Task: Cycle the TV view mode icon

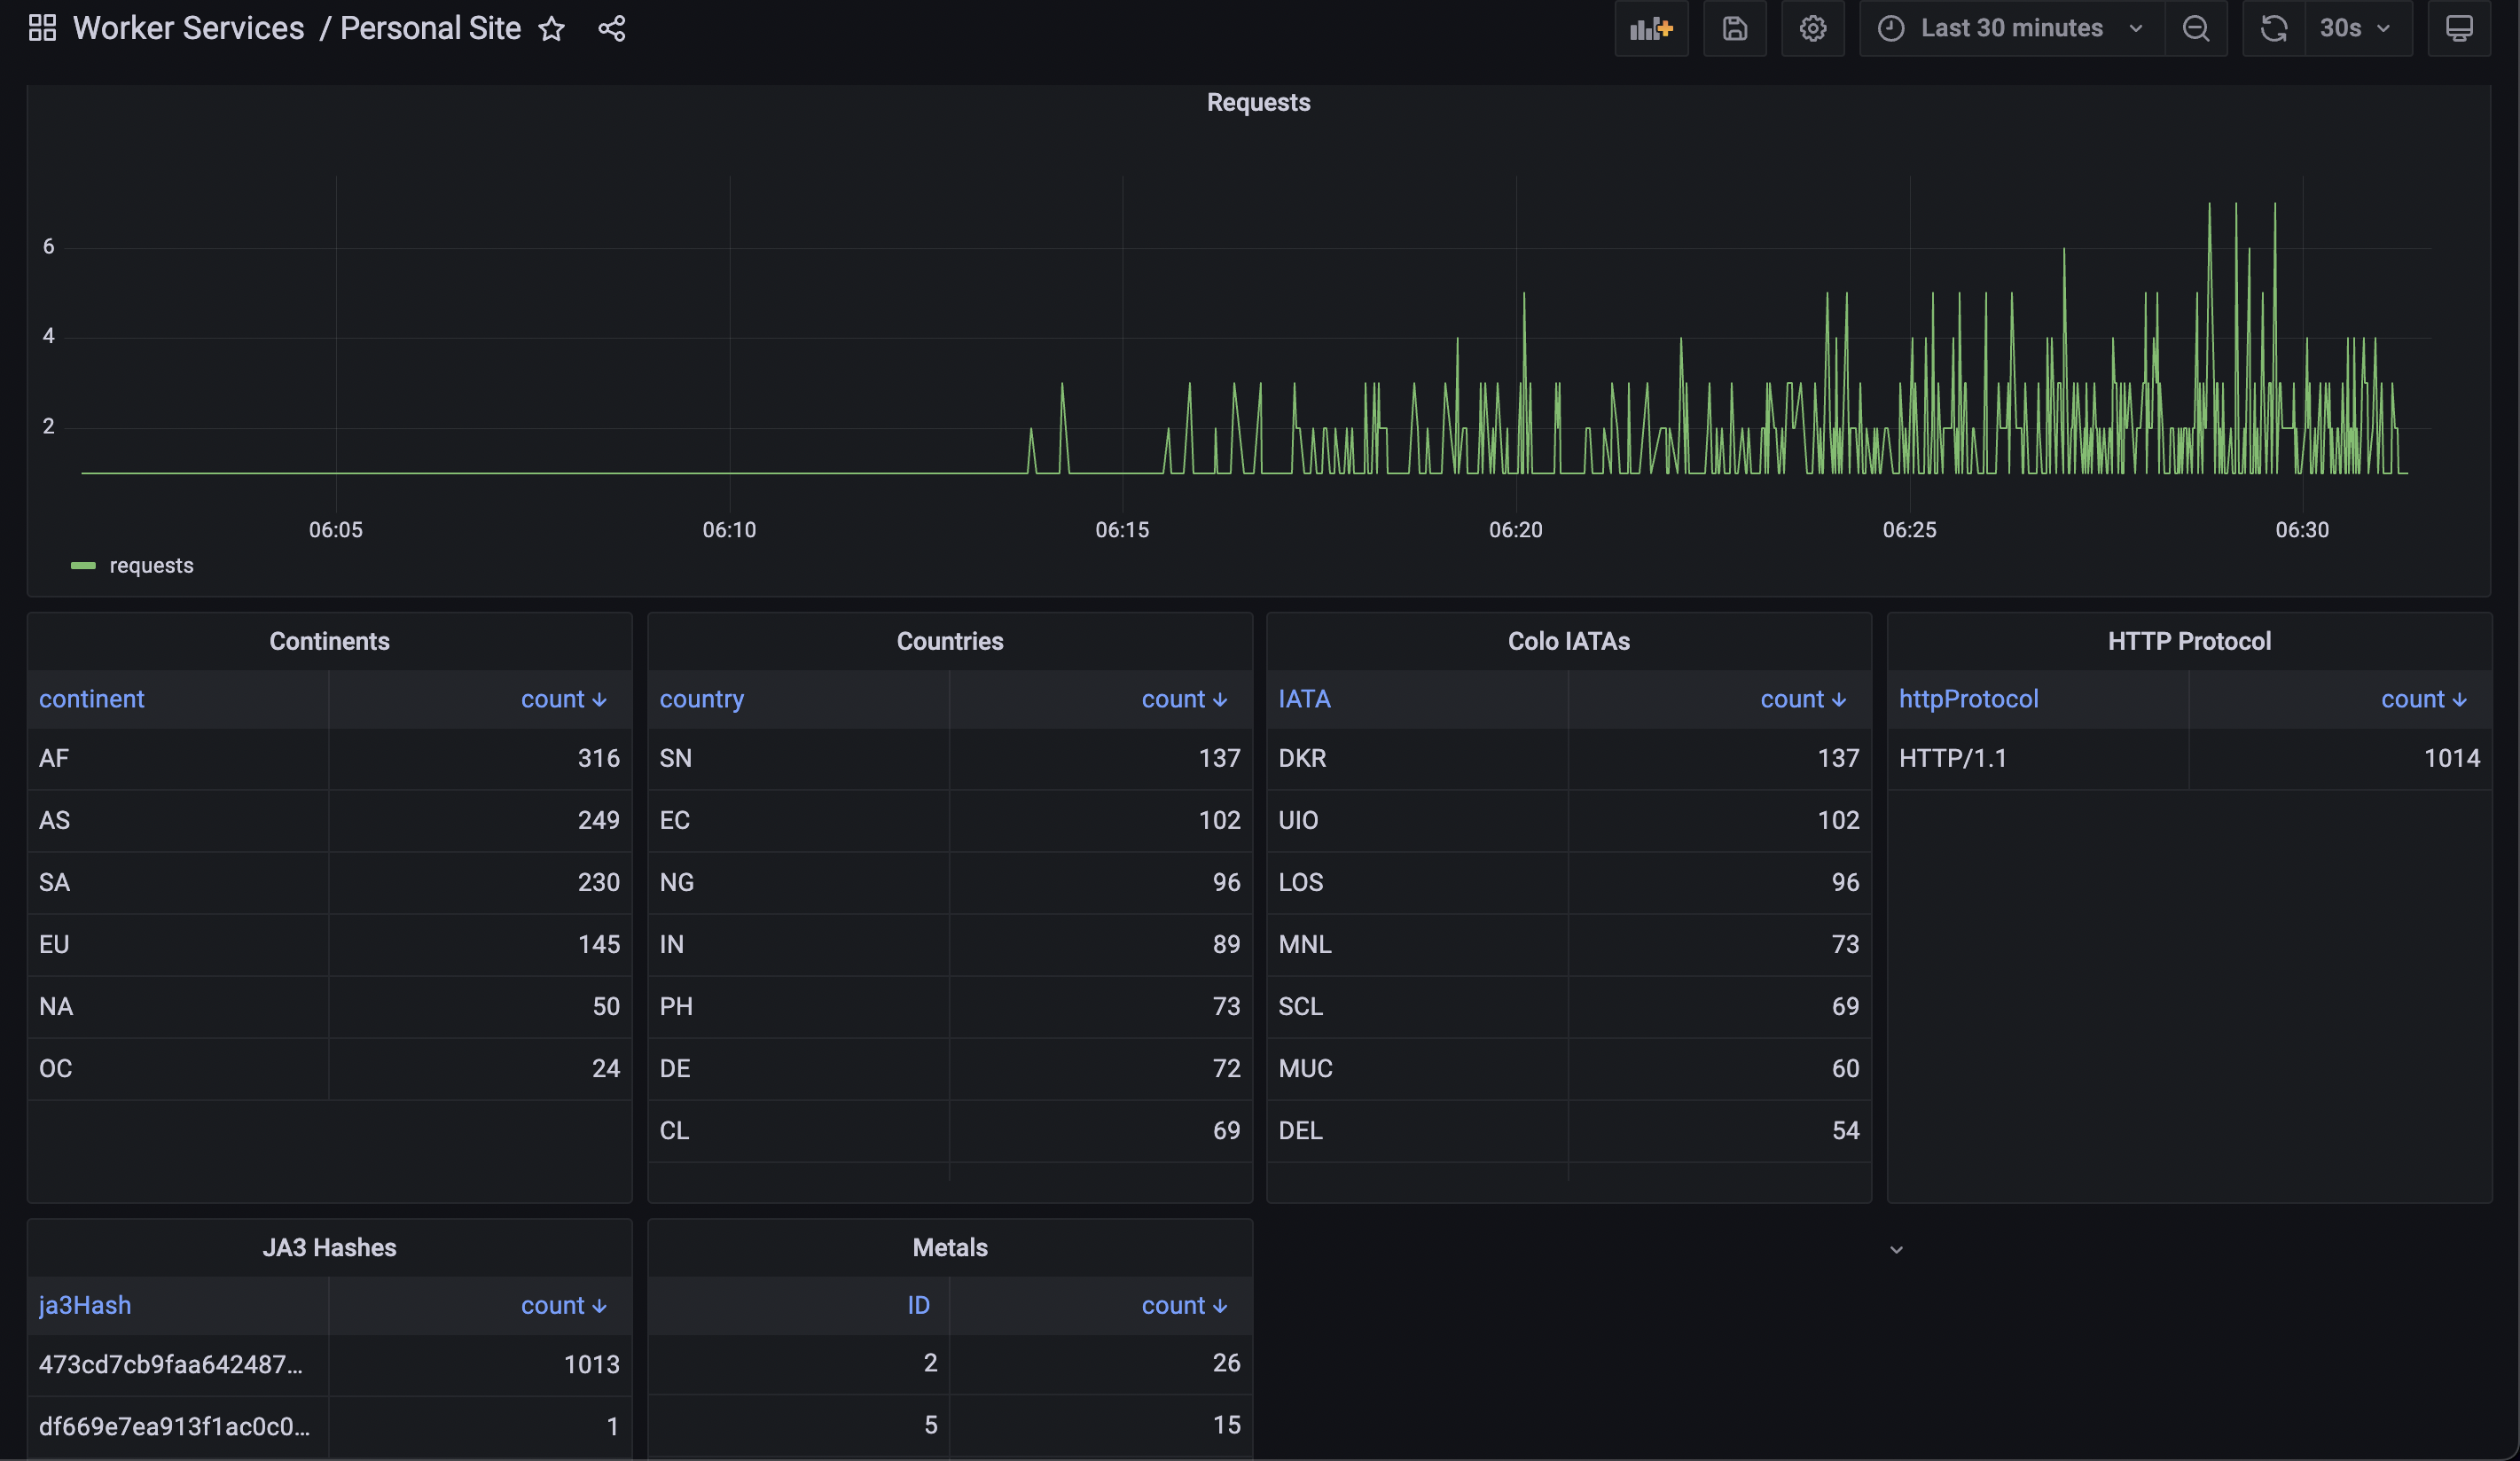Action: (2459, 29)
